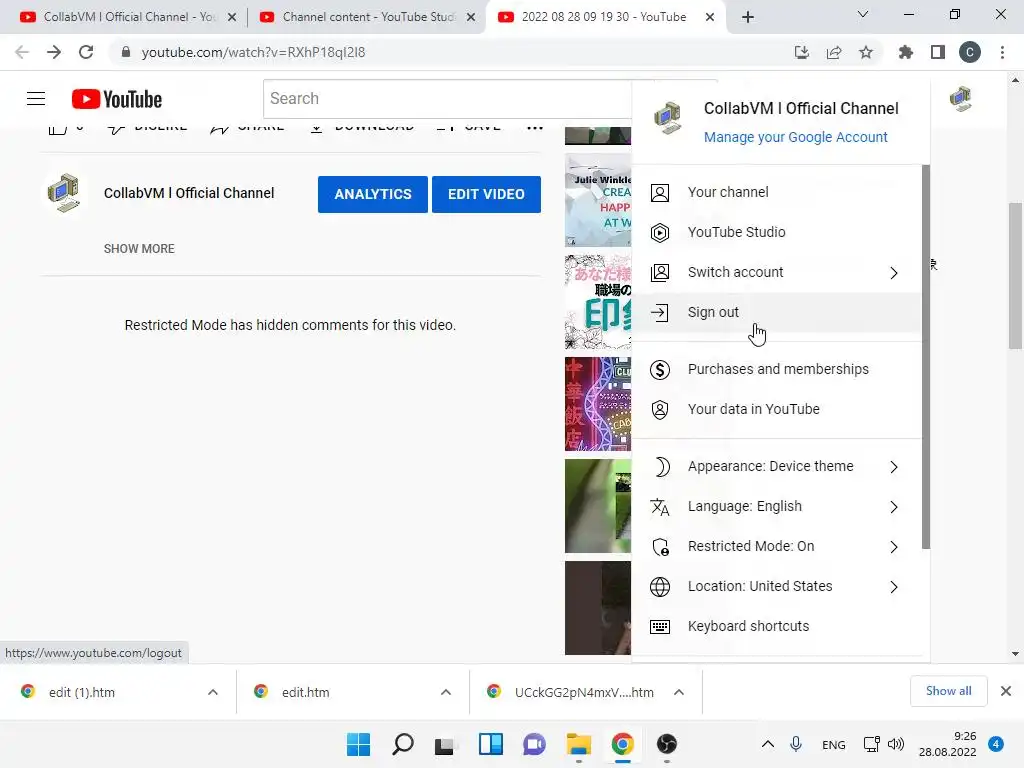
Task: Open the neon sign suggested video thumbnail
Action: click(598, 404)
